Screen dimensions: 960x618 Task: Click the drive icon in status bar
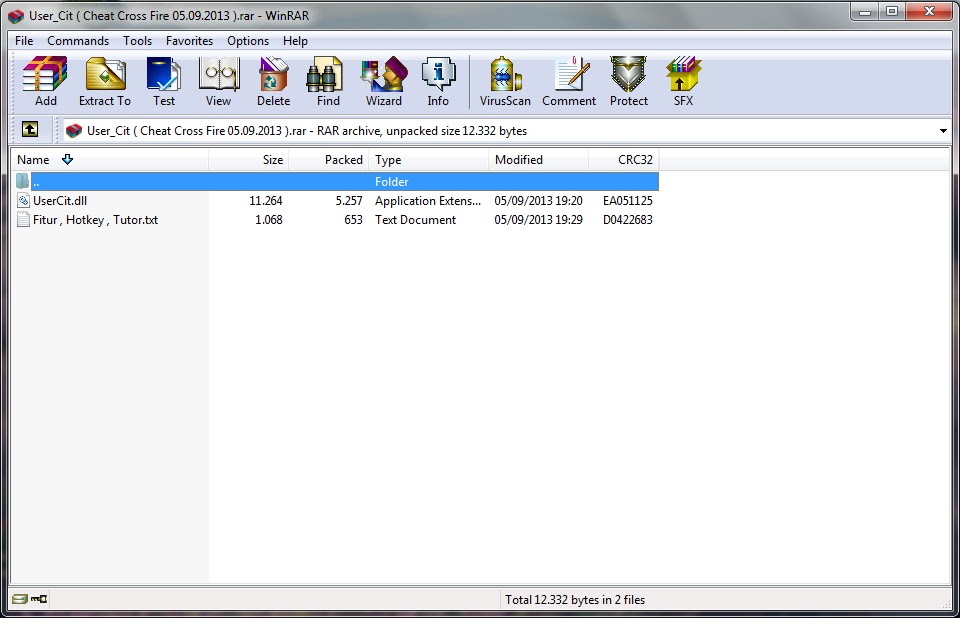20,599
